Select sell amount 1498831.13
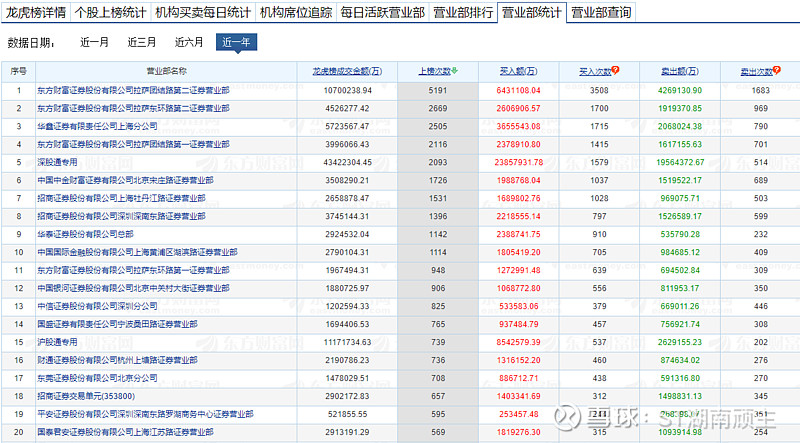This screenshot has height=443, width=800. coord(680,396)
